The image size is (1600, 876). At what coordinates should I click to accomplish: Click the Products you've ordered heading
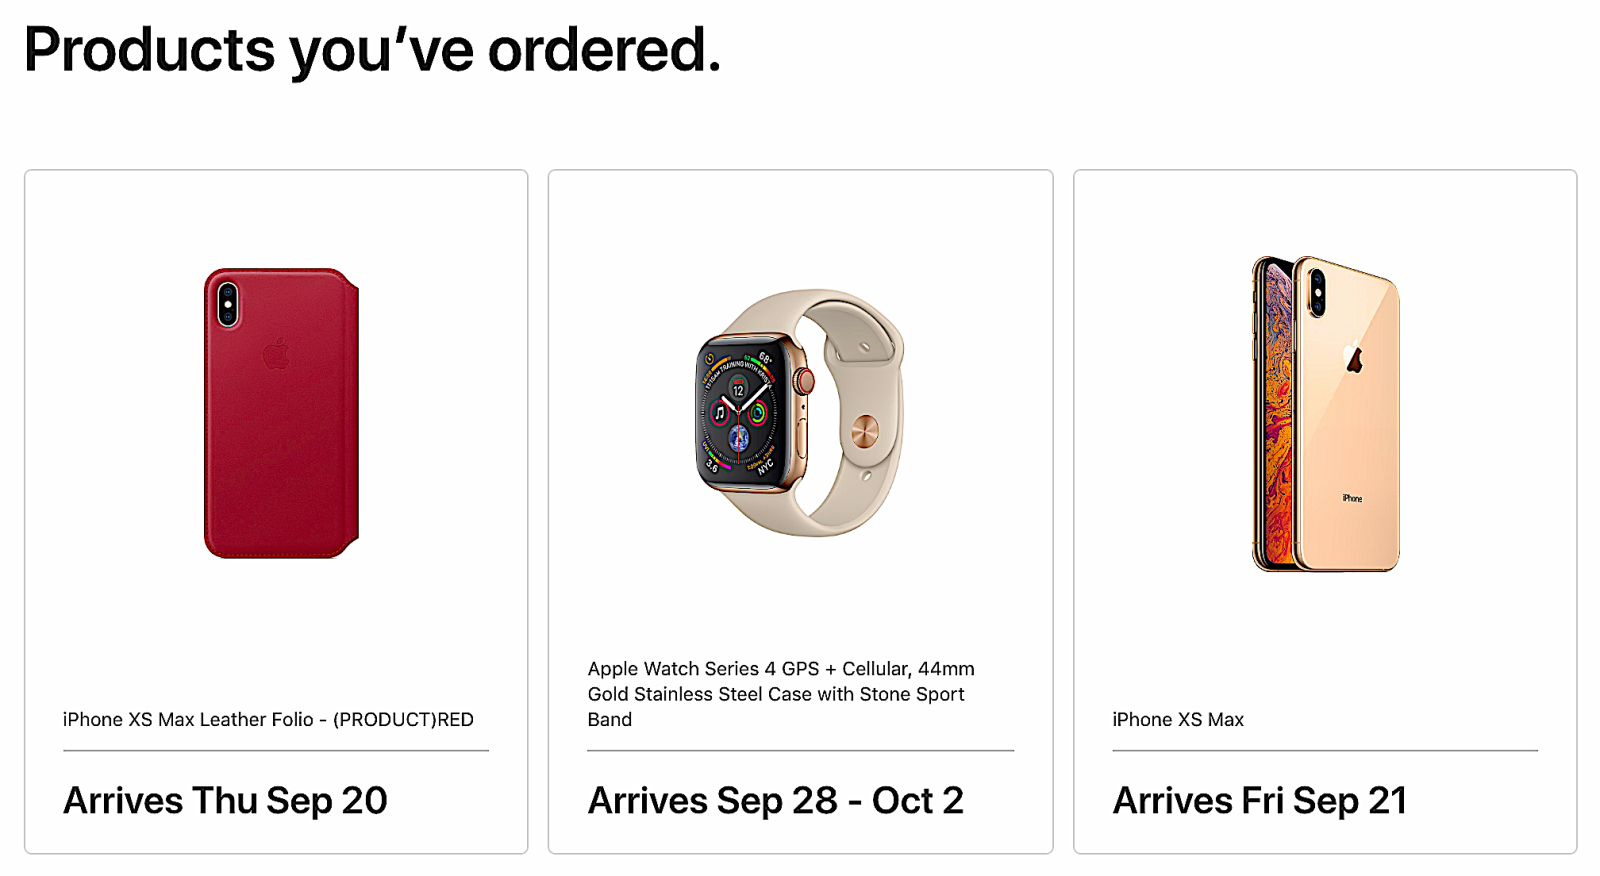coord(372,49)
